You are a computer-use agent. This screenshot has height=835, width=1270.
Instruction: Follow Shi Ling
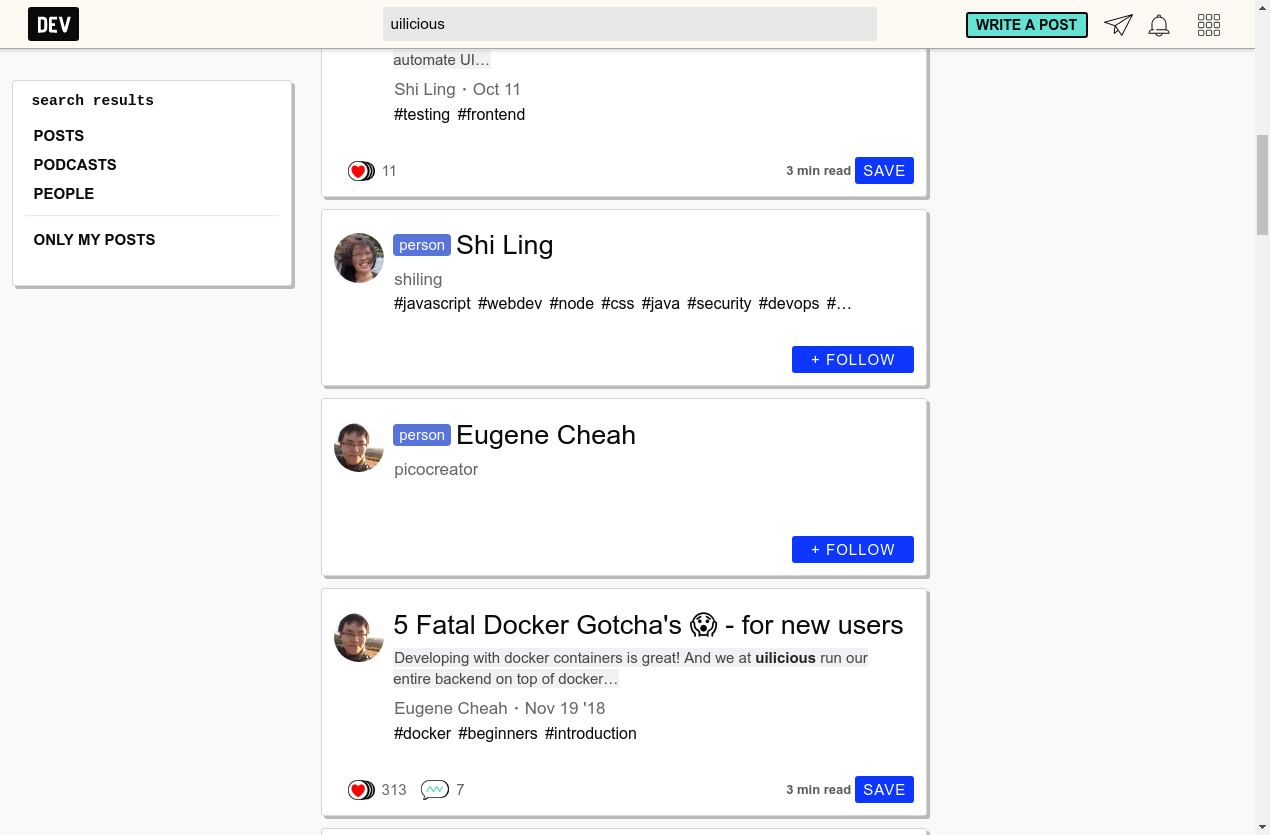[x=852, y=360]
